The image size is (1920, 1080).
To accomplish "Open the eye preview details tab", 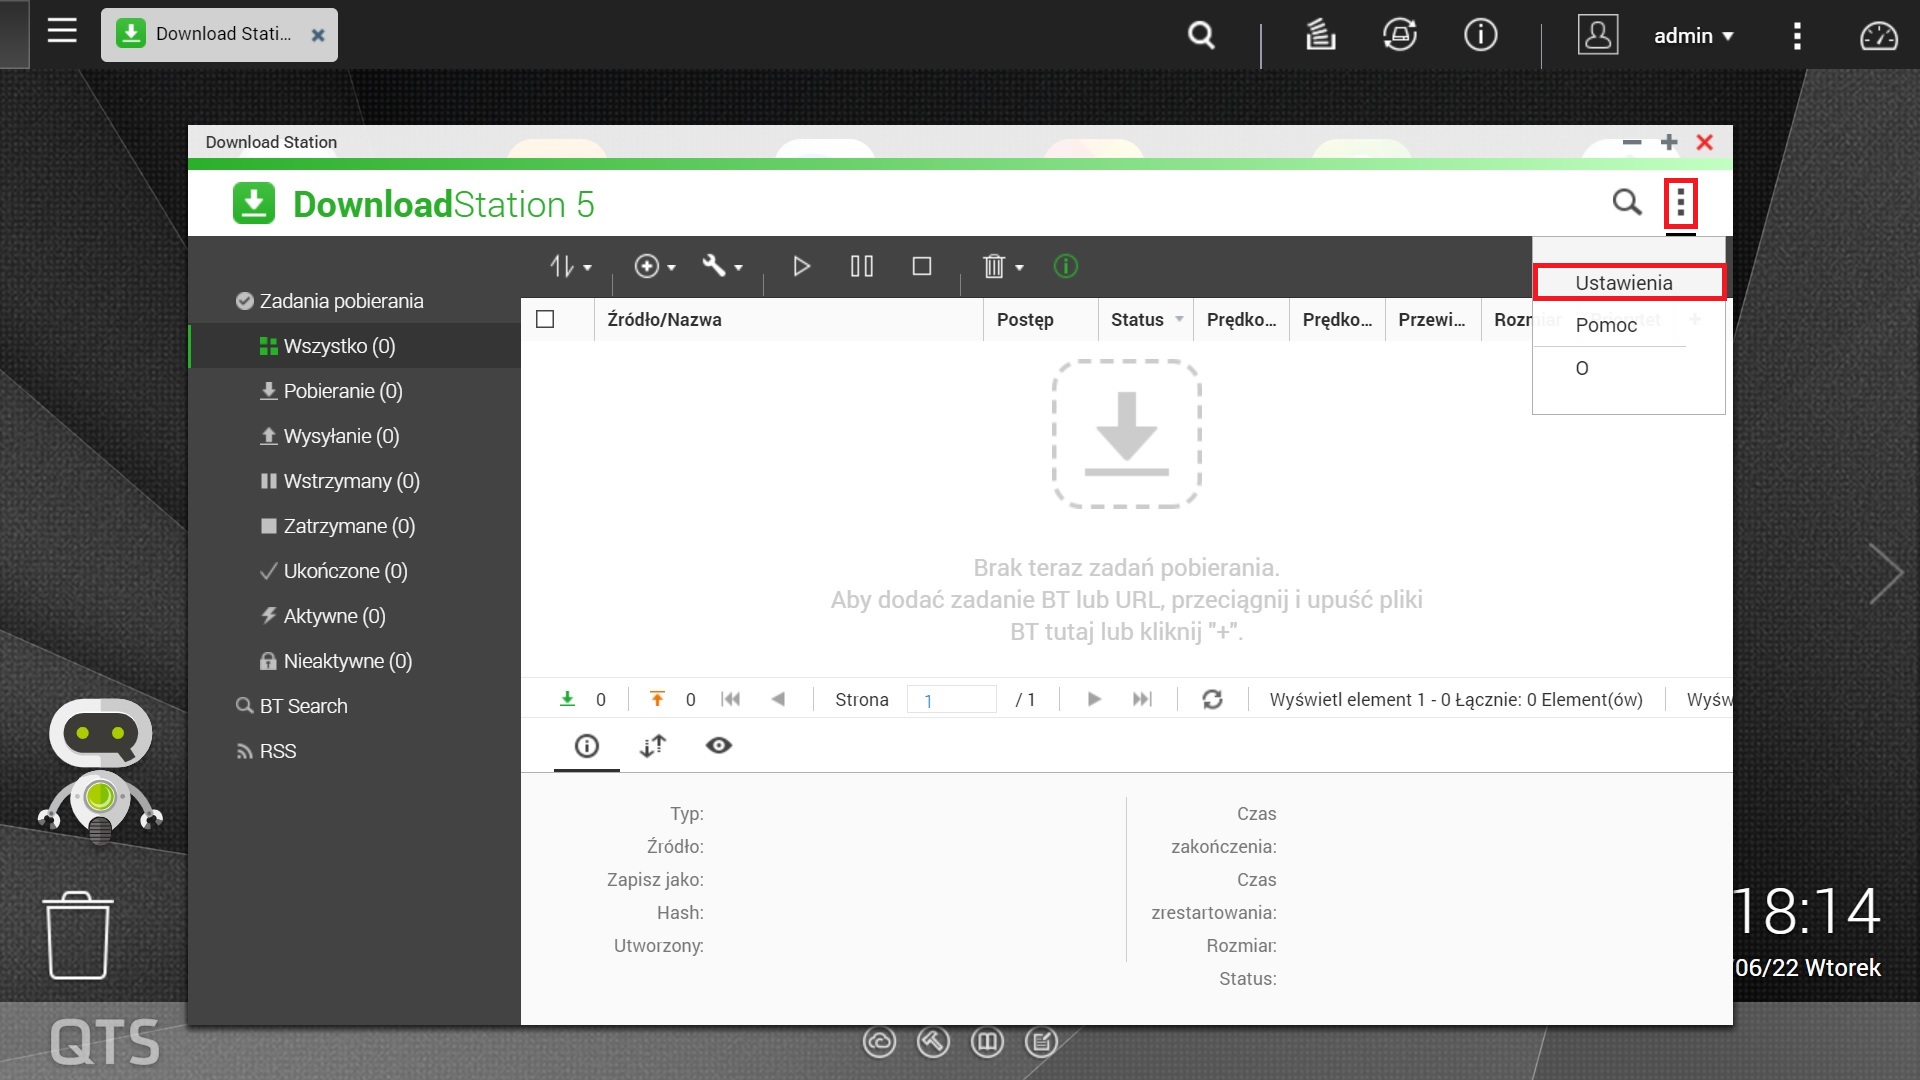I will (719, 746).
